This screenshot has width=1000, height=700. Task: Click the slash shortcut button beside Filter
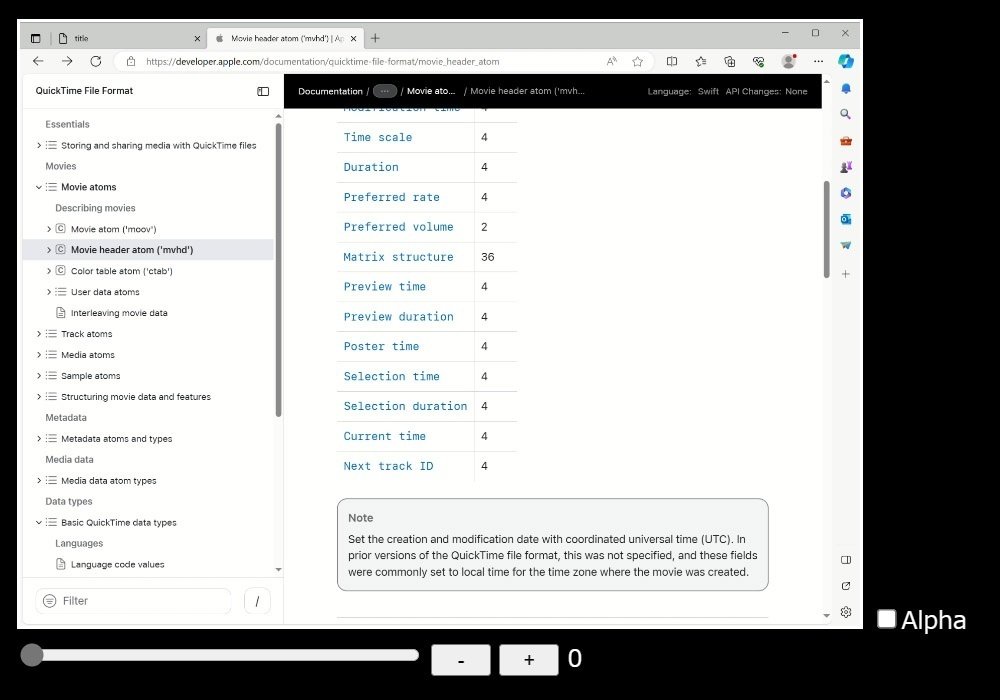[257, 601]
